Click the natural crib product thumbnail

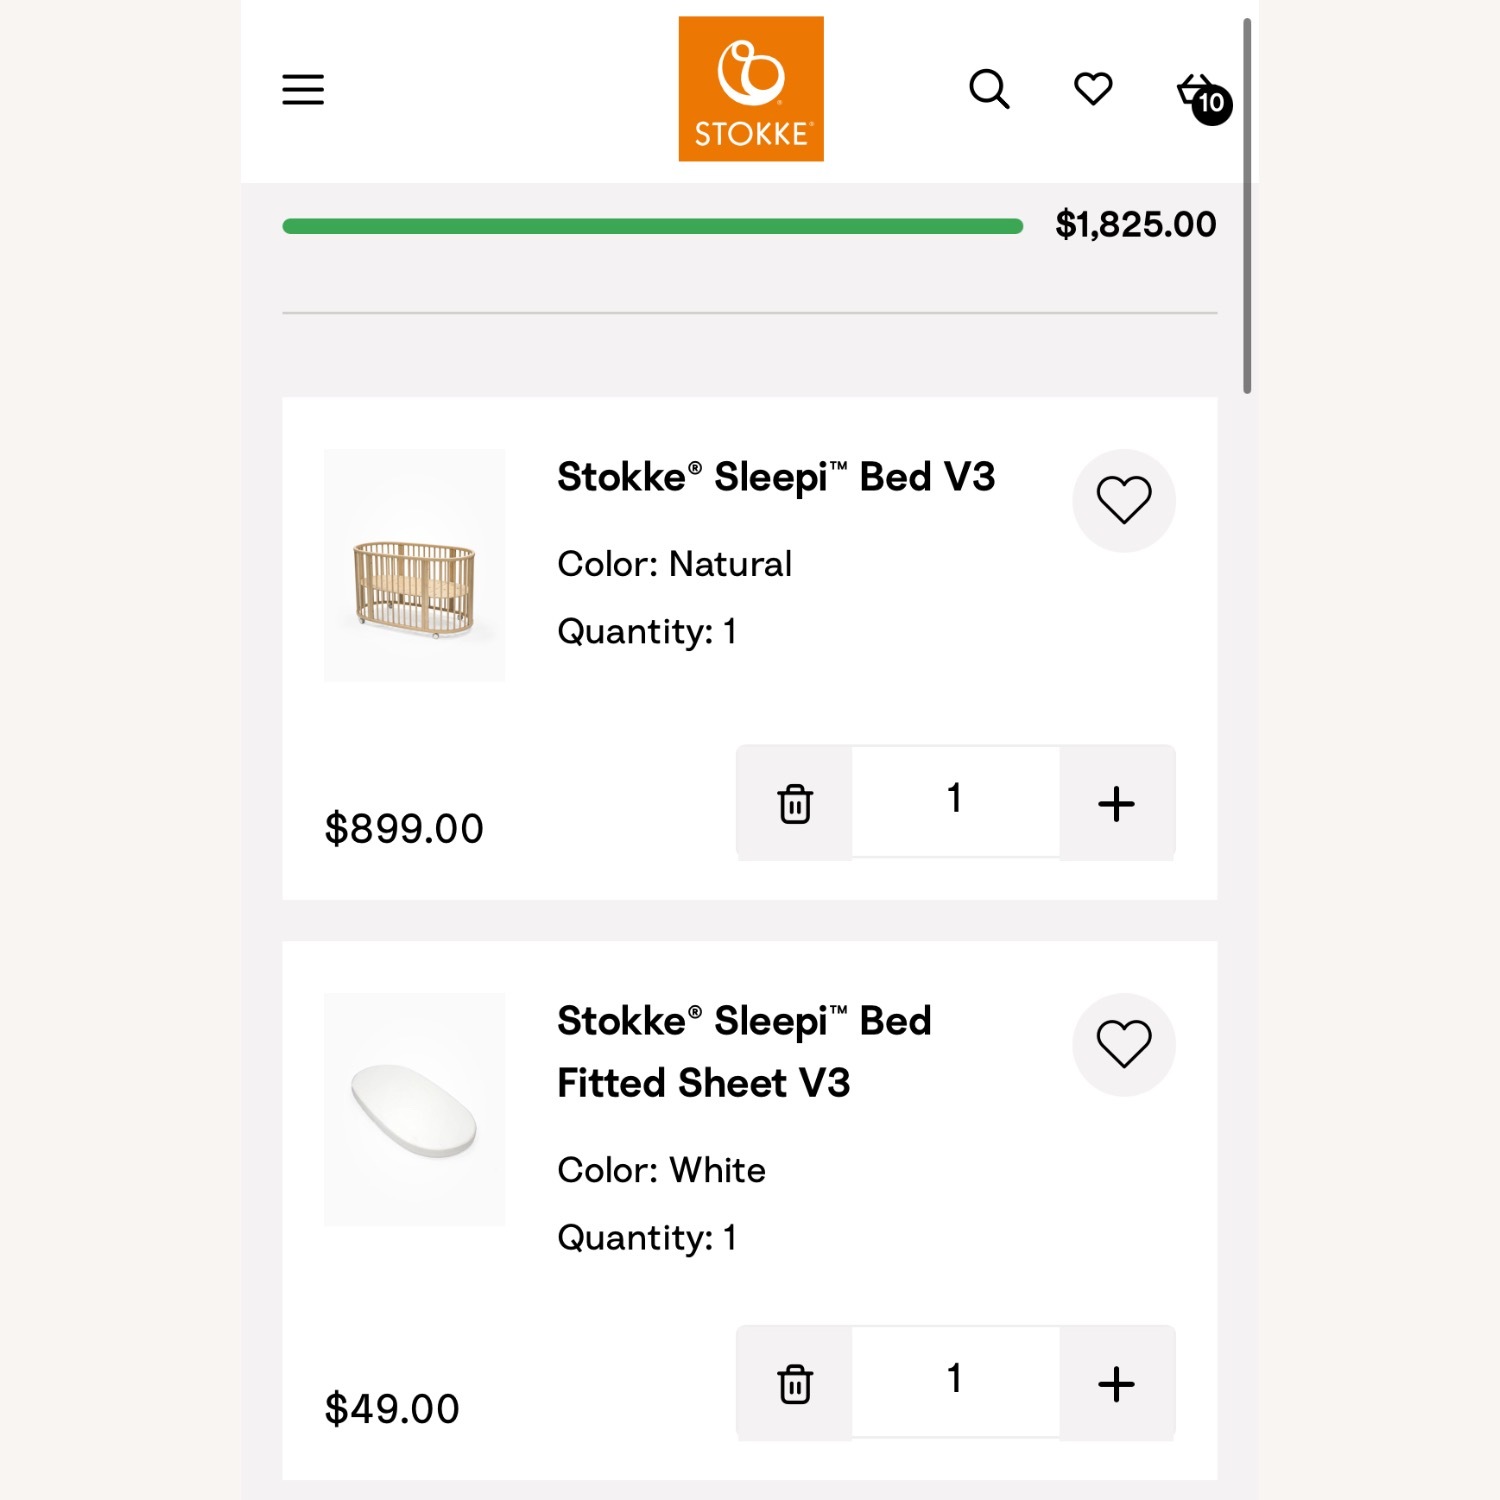414,566
